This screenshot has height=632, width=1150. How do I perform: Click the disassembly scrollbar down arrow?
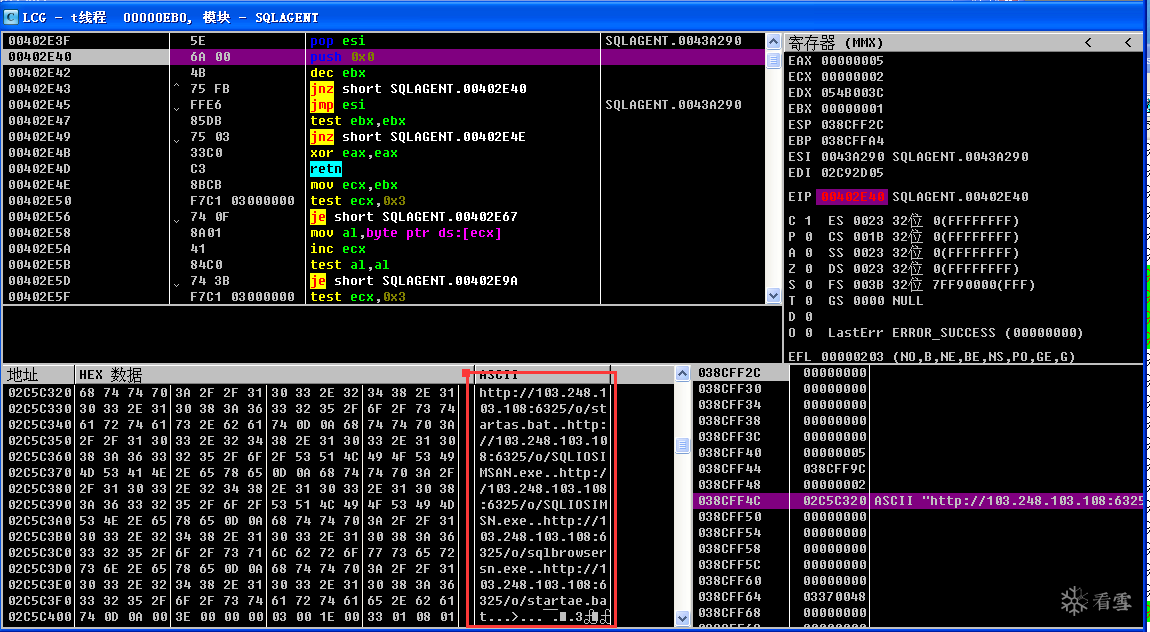773,295
